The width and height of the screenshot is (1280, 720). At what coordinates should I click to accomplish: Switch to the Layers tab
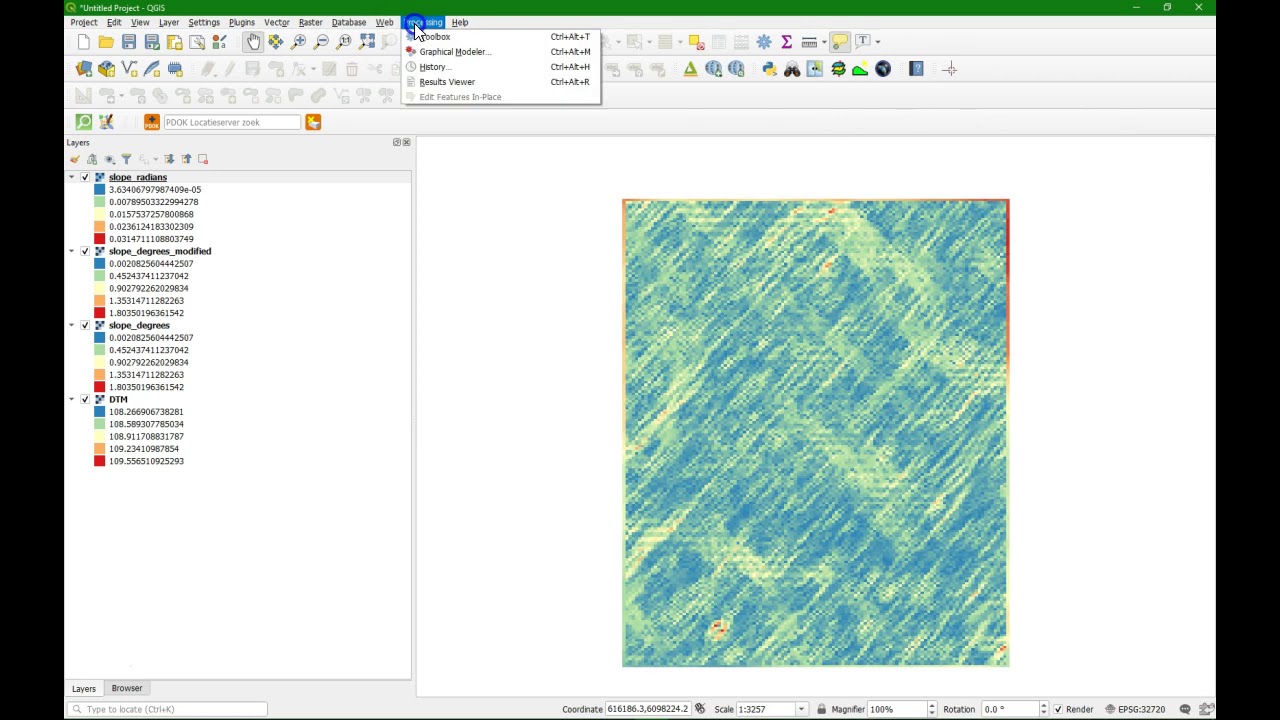84,688
